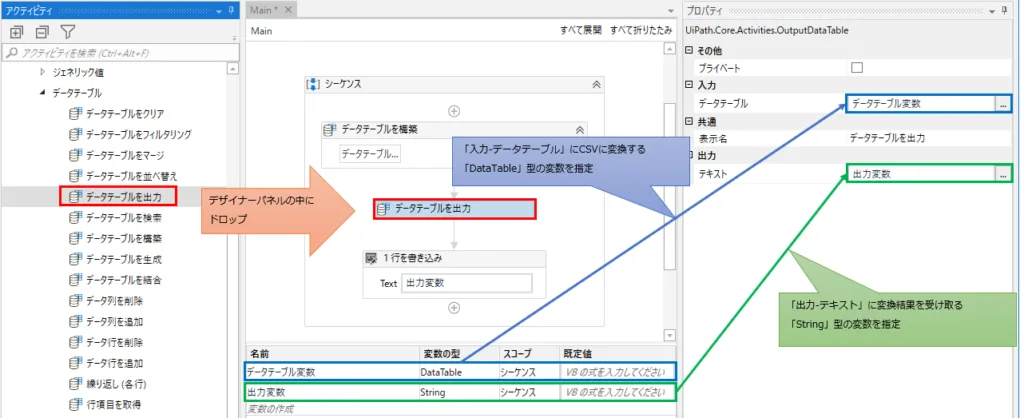Viewport: 1024px width, 418px height.
Task: Select データテーブルを出力 activity in the designer
Action: point(455,209)
